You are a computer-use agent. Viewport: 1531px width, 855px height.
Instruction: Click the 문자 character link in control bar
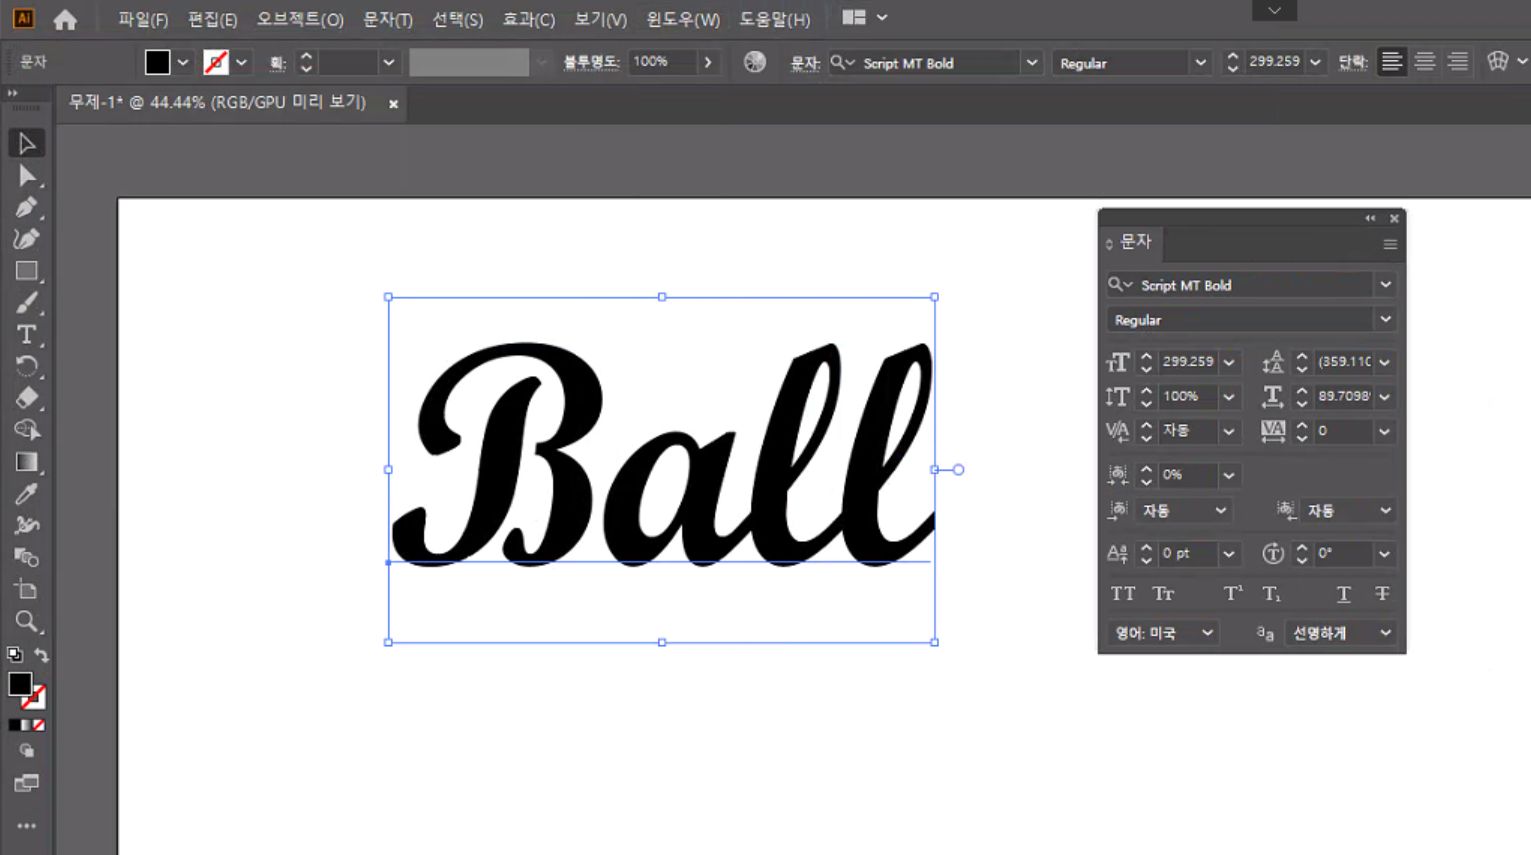tap(805, 62)
